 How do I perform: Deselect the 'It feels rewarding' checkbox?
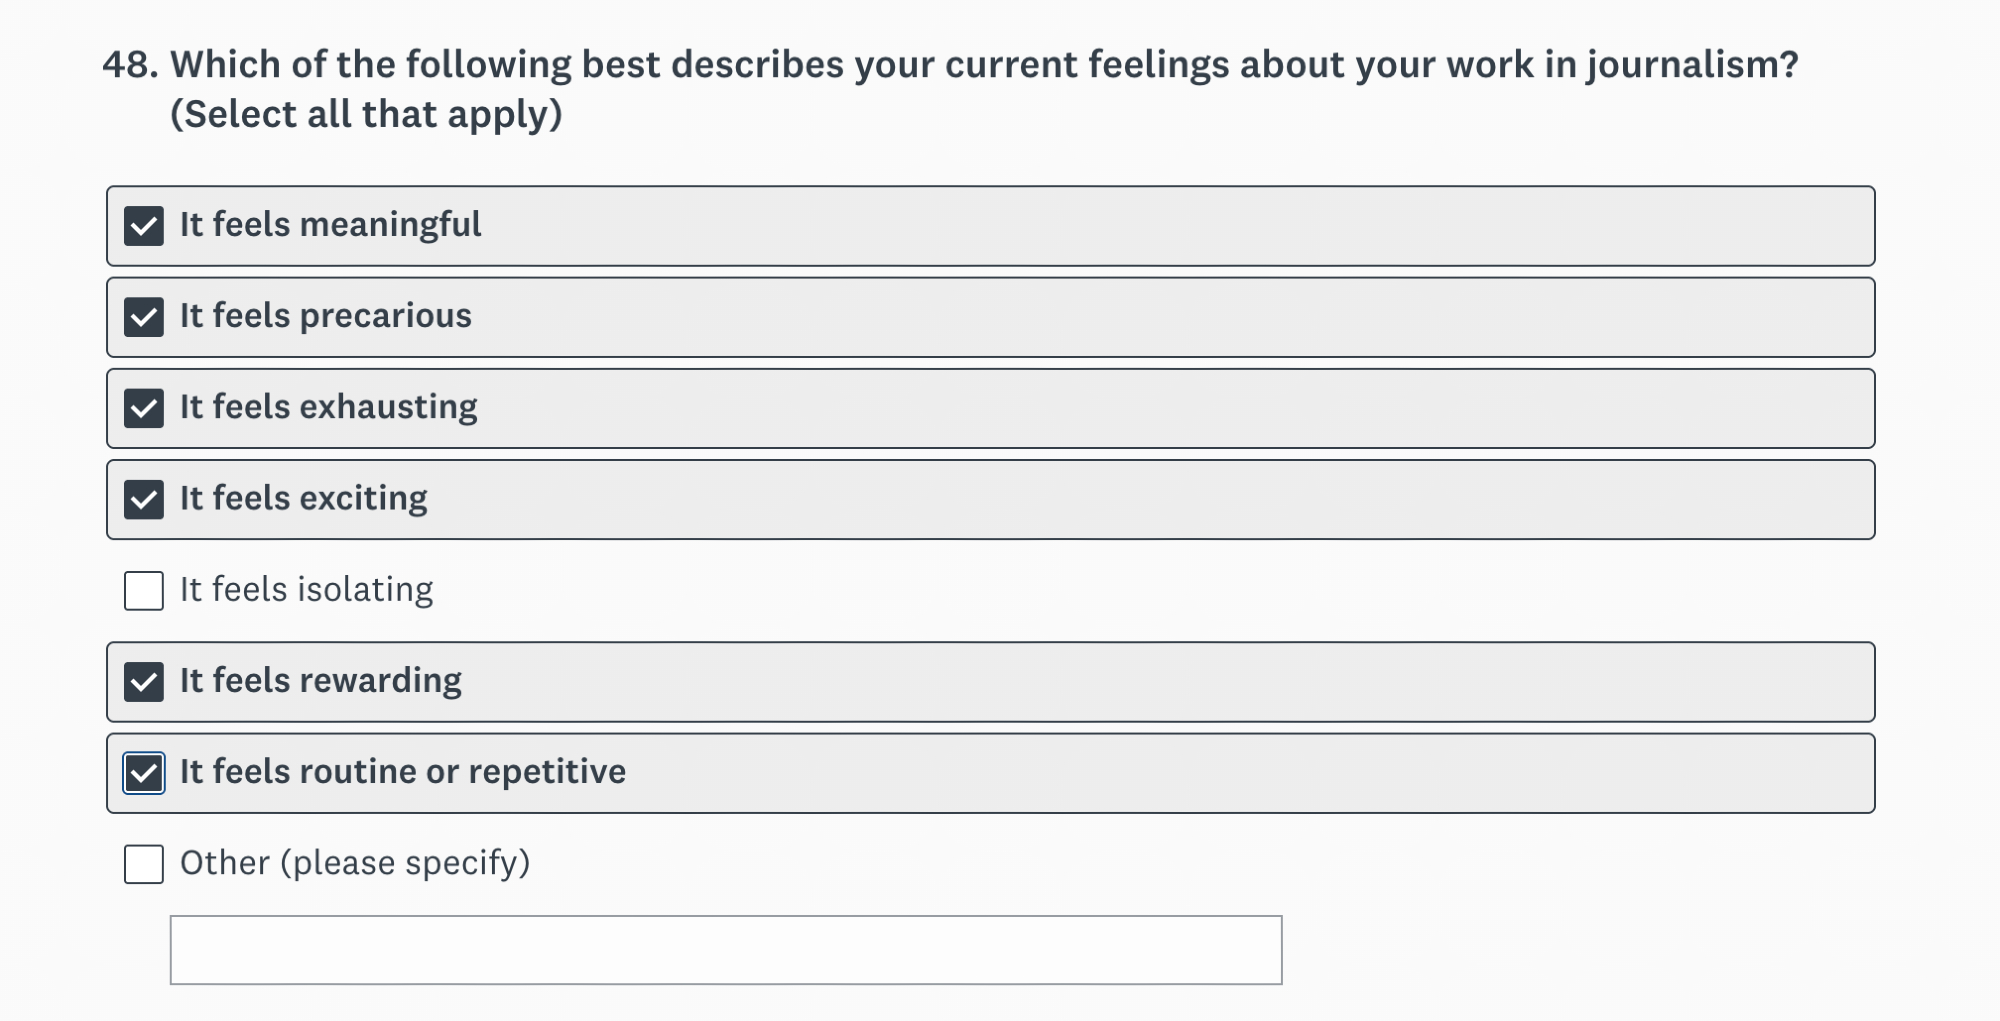(x=144, y=682)
